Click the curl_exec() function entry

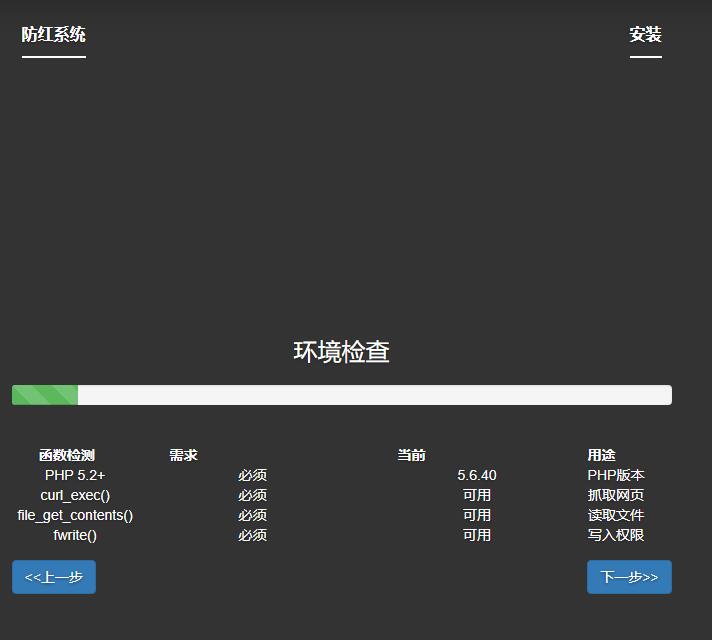pyautogui.click(x=75, y=495)
